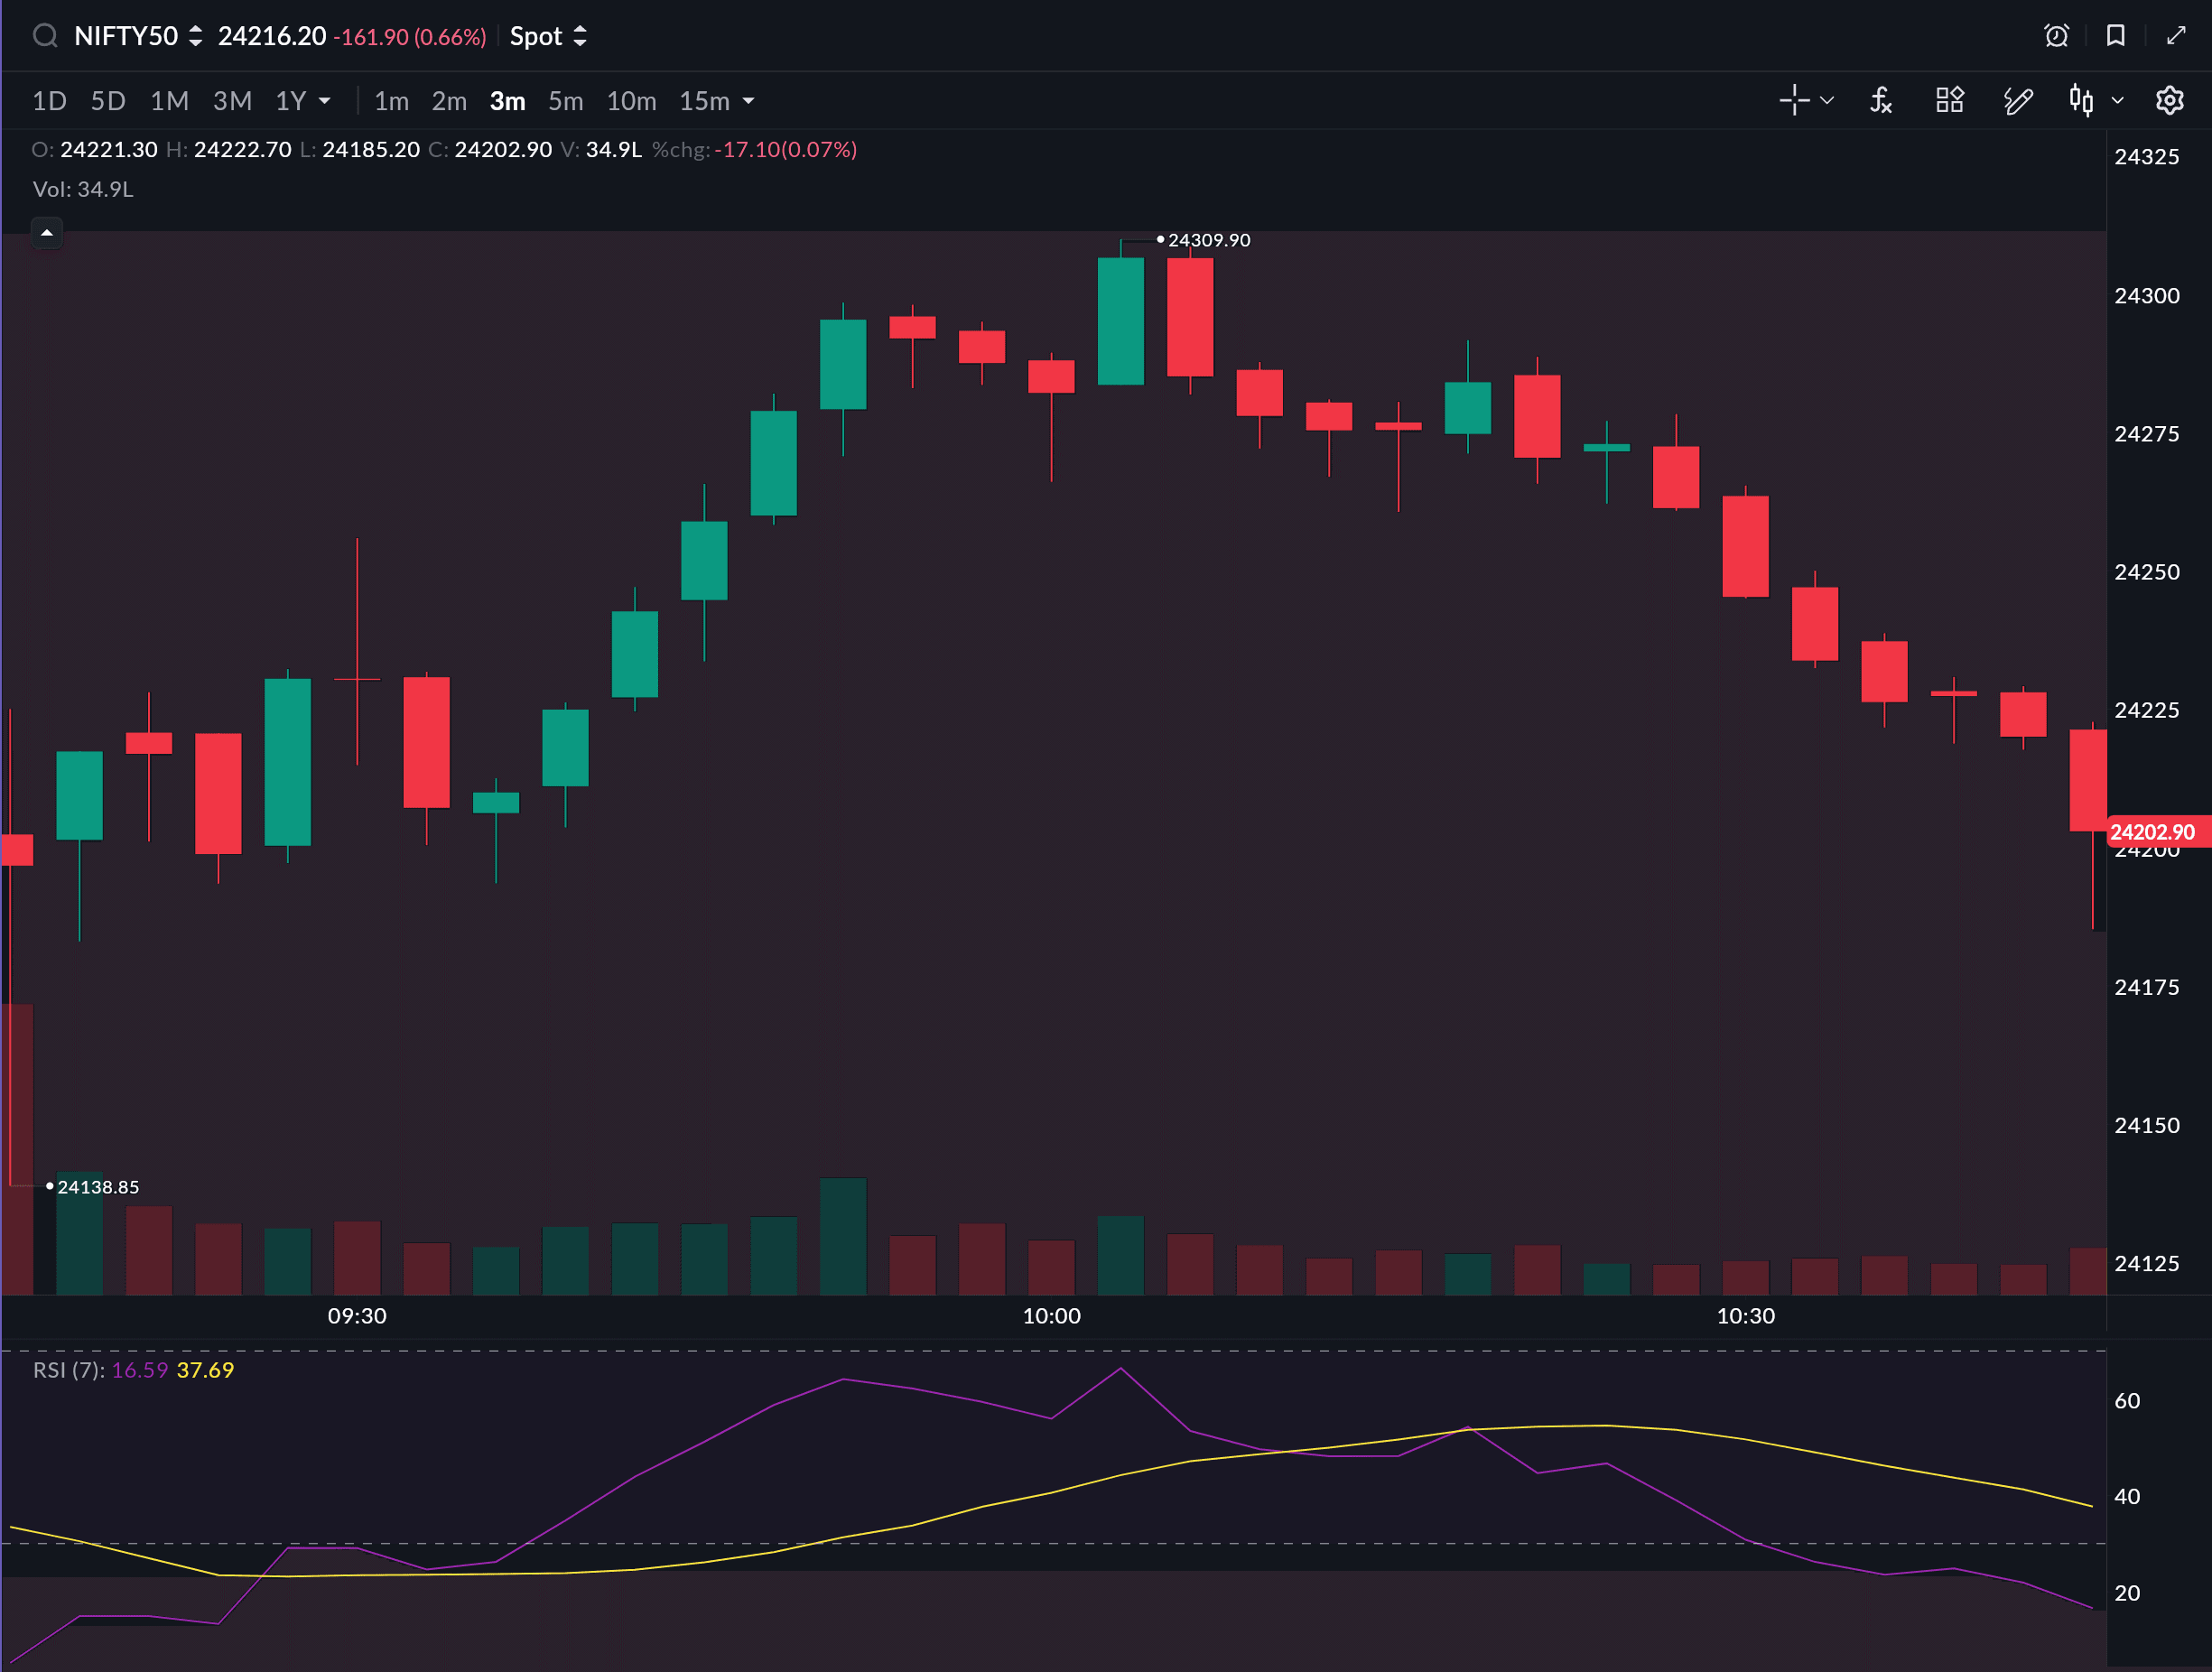The width and height of the screenshot is (2212, 1672).
Task: Expand the crosshair cursor type dropdown
Action: tap(1827, 101)
